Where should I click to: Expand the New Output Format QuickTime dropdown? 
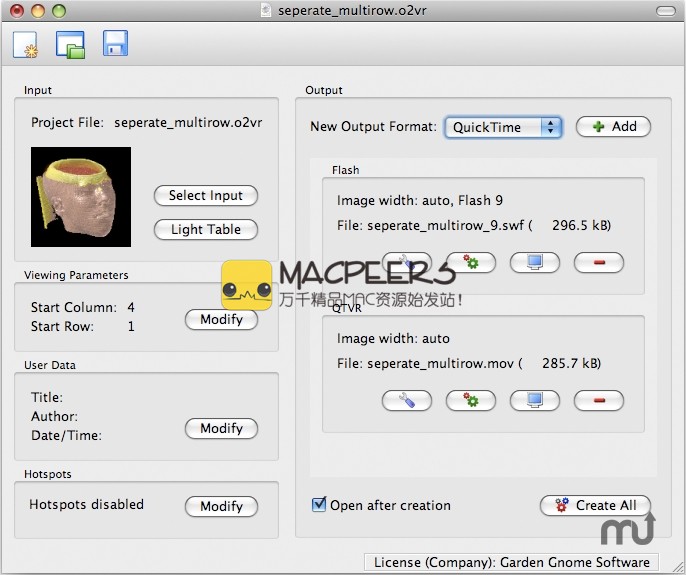503,127
